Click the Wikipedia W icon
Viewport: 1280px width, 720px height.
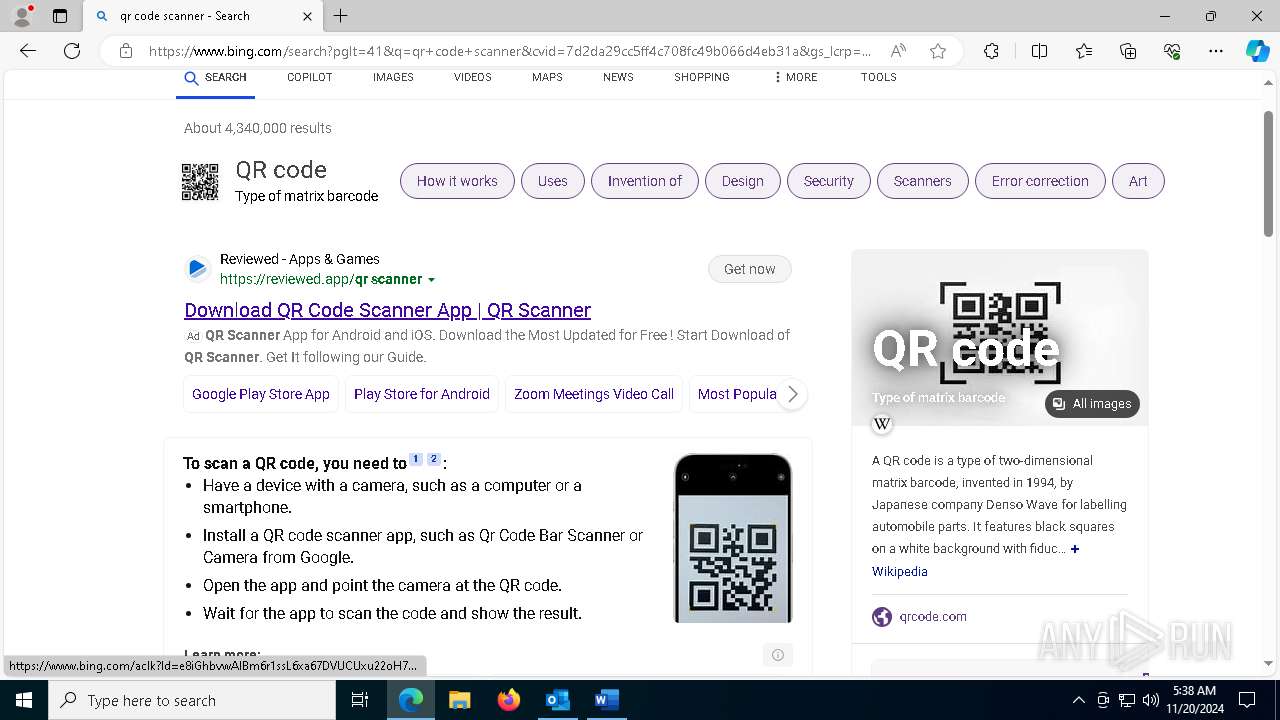[882, 424]
